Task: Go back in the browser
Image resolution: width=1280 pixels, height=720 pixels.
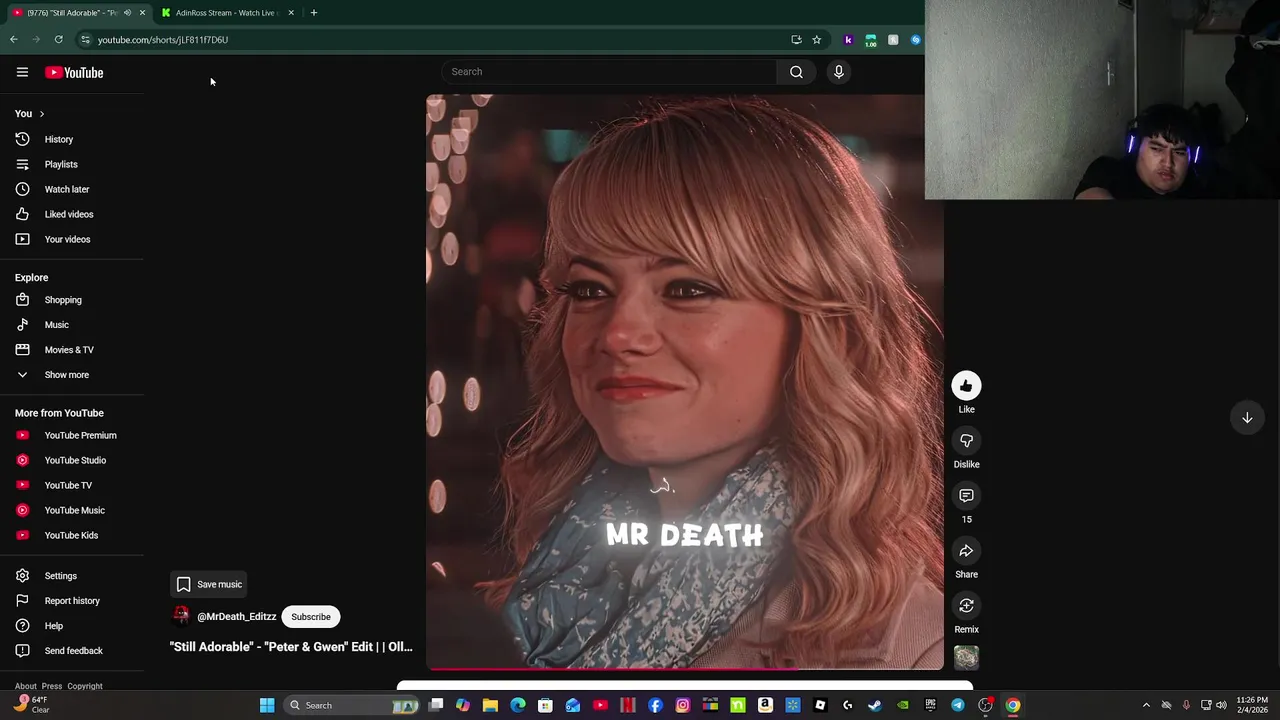Action: point(14,40)
